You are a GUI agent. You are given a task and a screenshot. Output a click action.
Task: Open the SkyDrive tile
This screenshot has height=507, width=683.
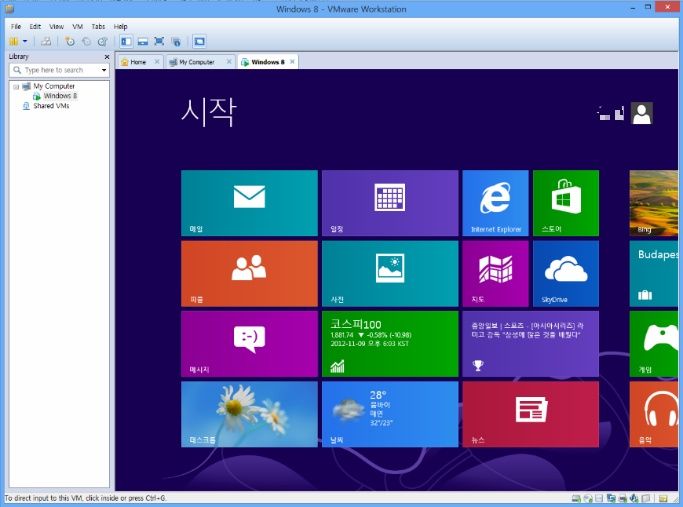[x=566, y=274]
